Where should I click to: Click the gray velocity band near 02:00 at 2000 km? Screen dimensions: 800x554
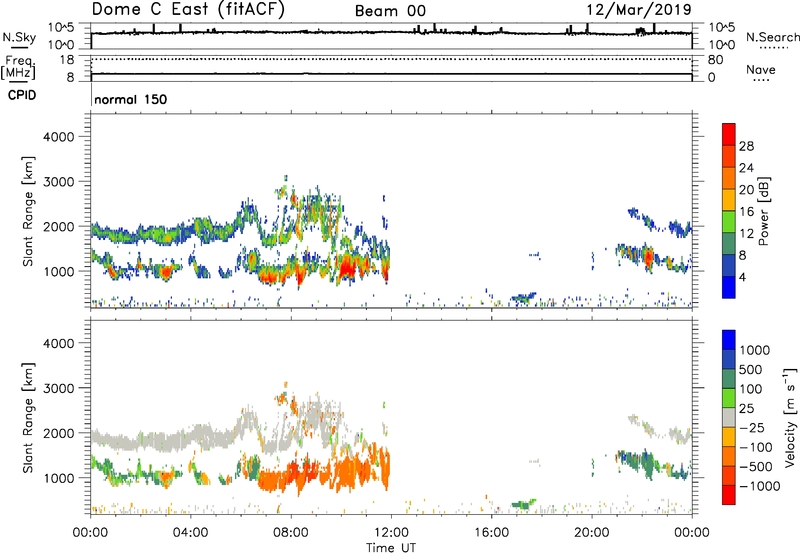coord(141,442)
